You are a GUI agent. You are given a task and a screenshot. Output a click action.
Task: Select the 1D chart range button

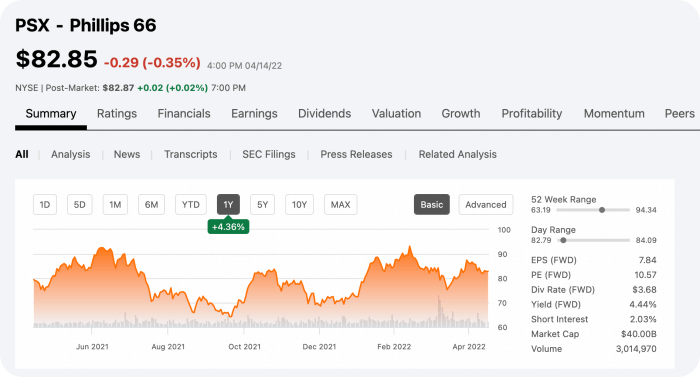(x=45, y=205)
